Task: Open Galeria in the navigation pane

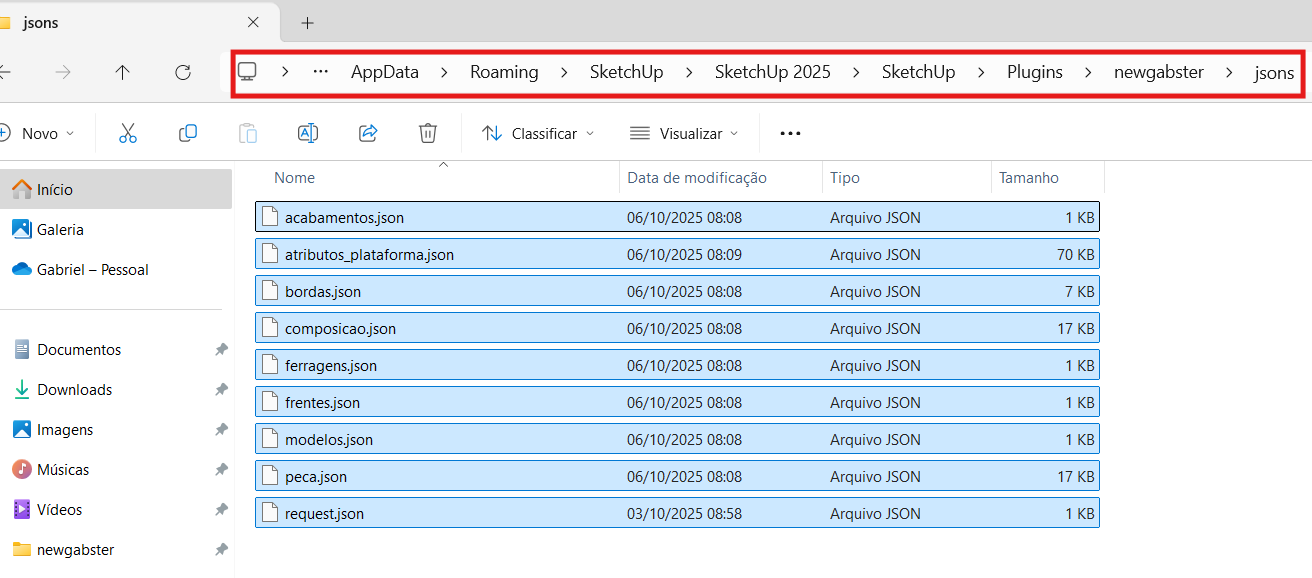Action: pyautogui.click(x=60, y=230)
